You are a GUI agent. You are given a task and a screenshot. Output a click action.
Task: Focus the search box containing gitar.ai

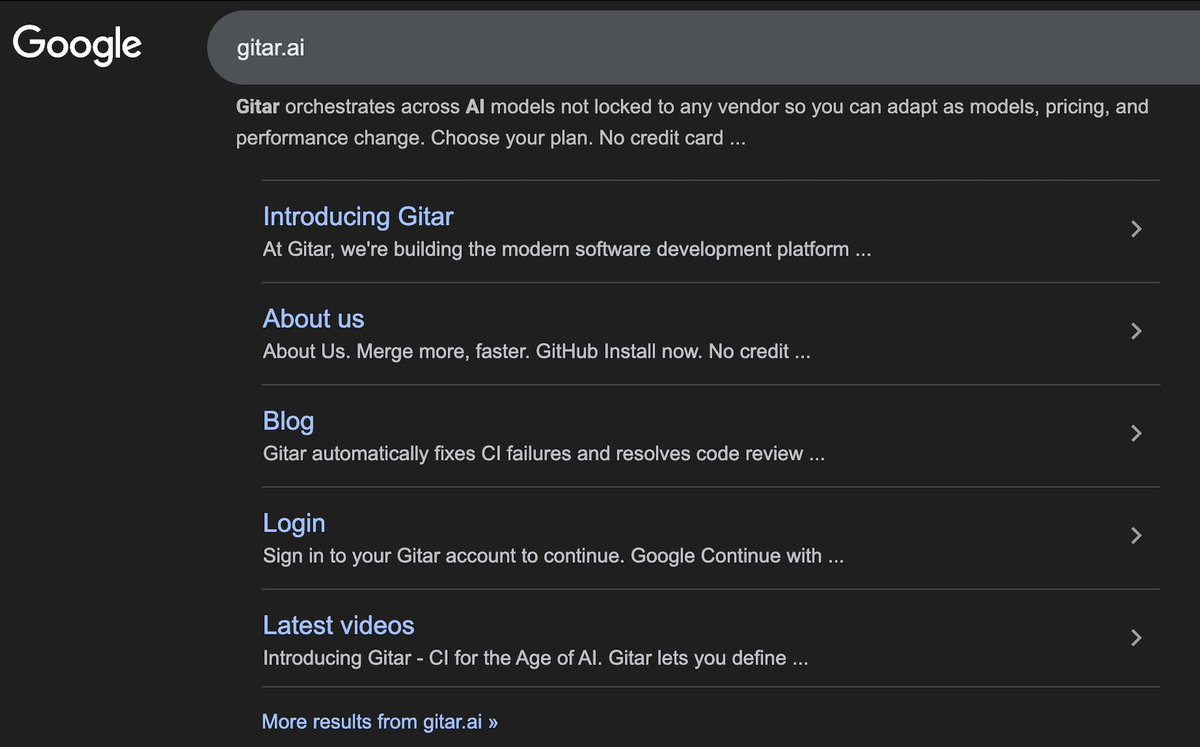click(703, 47)
